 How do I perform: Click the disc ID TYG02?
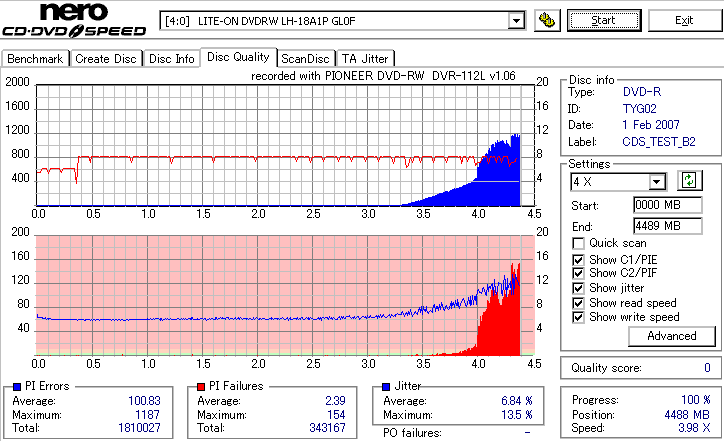tap(640, 109)
